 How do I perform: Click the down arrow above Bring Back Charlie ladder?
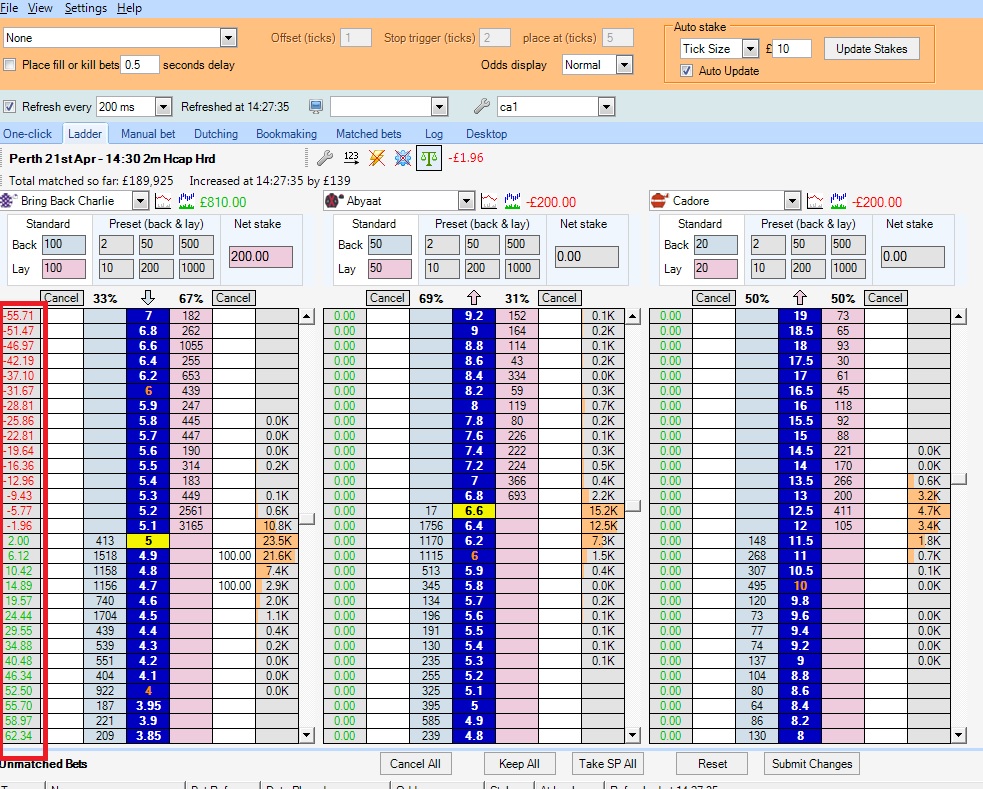(148, 298)
